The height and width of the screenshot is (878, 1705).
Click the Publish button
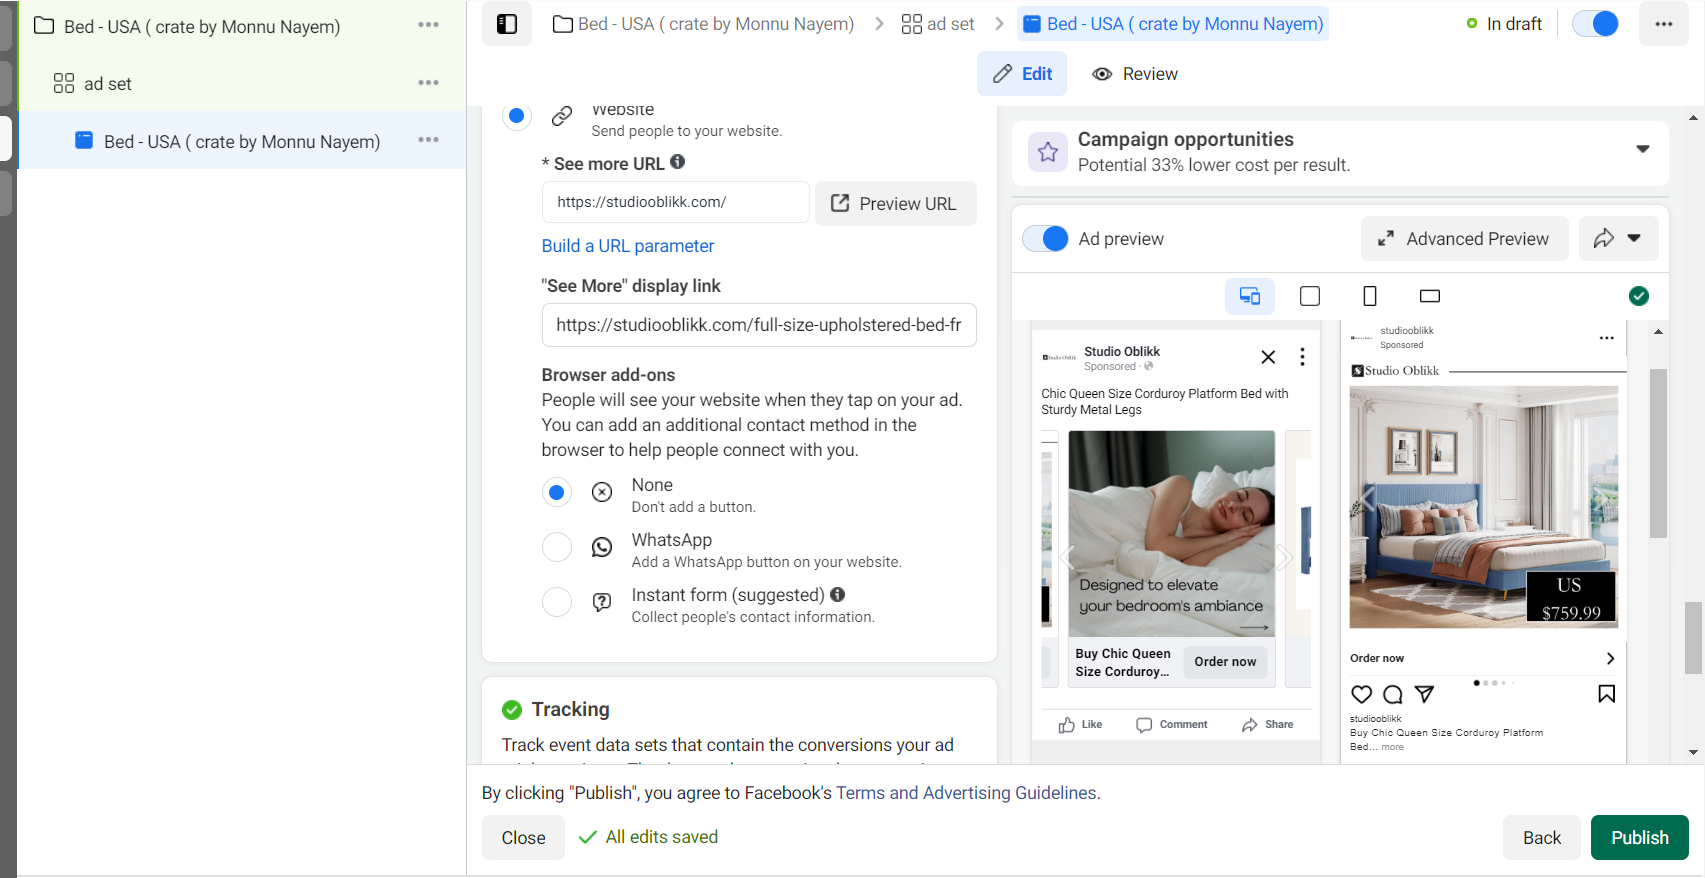pyautogui.click(x=1639, y=838)
